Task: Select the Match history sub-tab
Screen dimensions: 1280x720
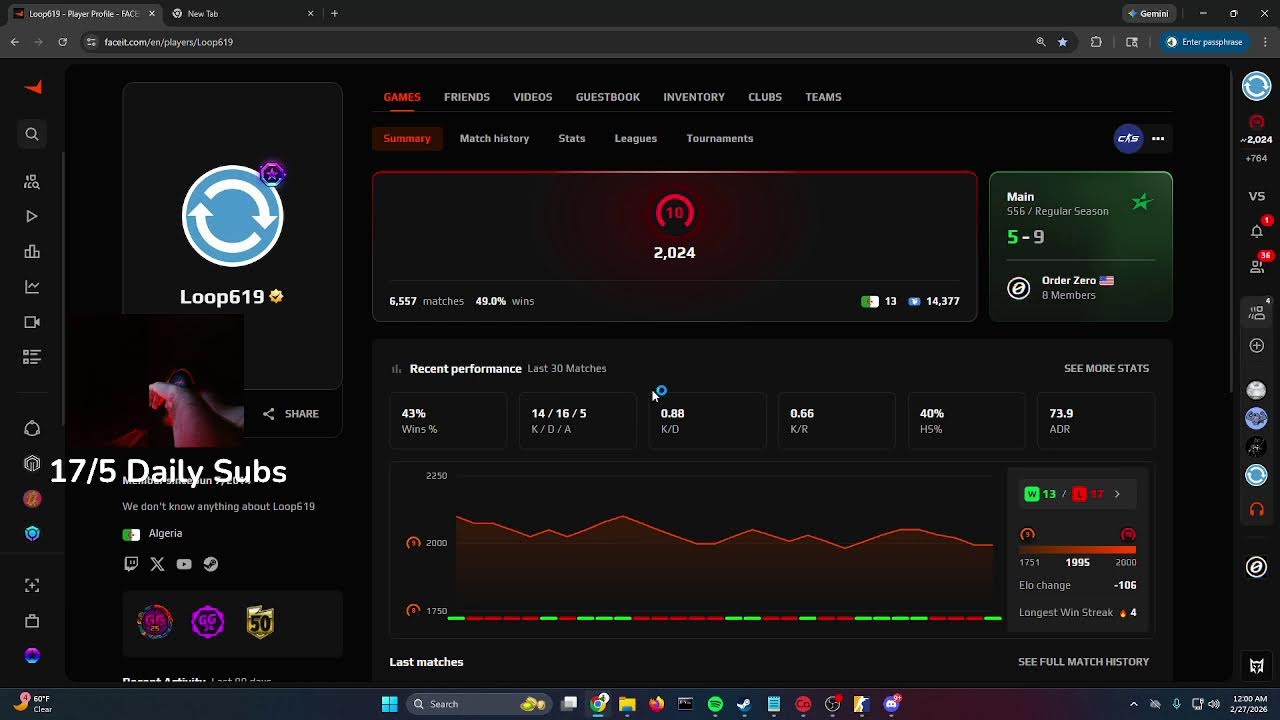Action: tap(494, 138)
